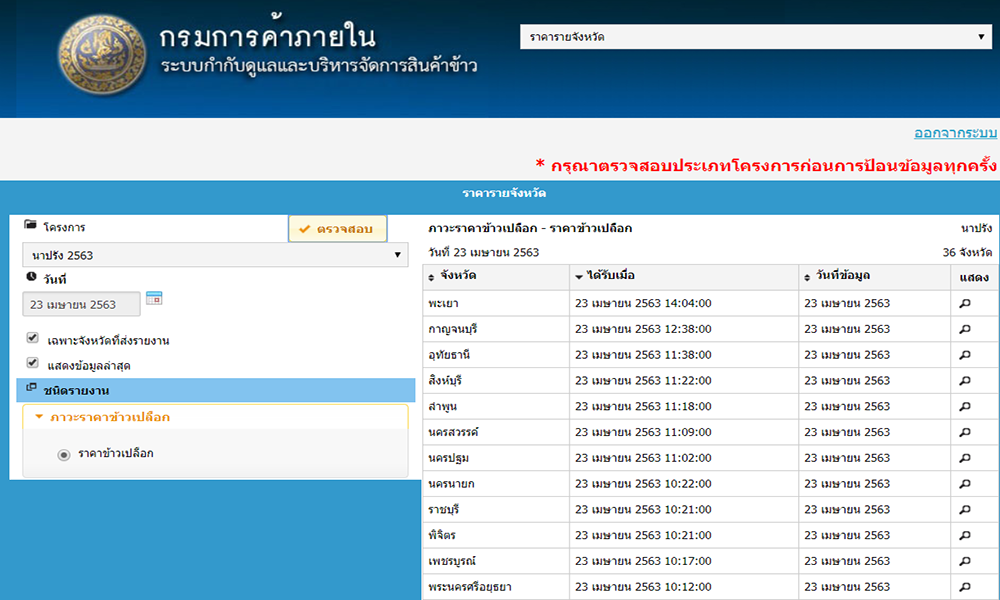Click the 11:18:00 received time cell

pos(684,406)
